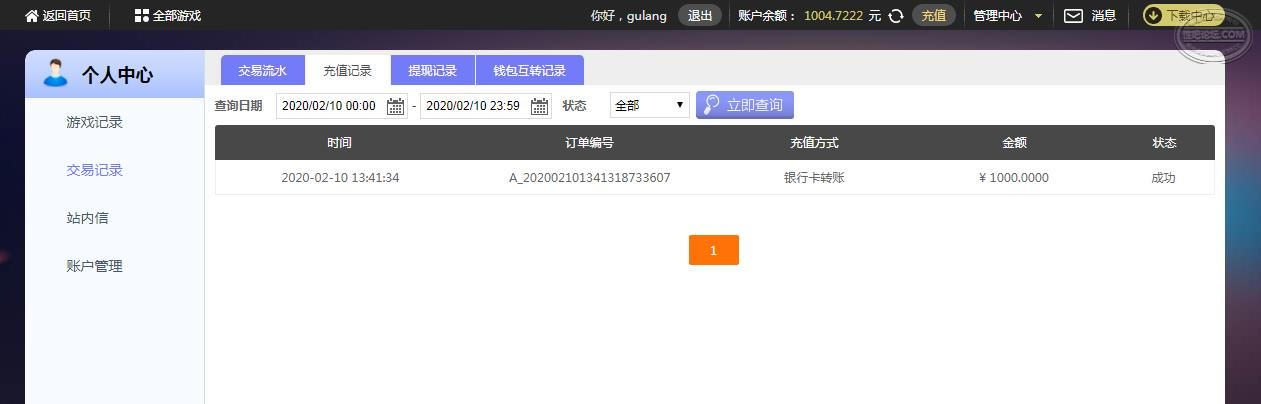Open the start date calendar icon
Screen dimensions: 1261x404
pos(395,106)
